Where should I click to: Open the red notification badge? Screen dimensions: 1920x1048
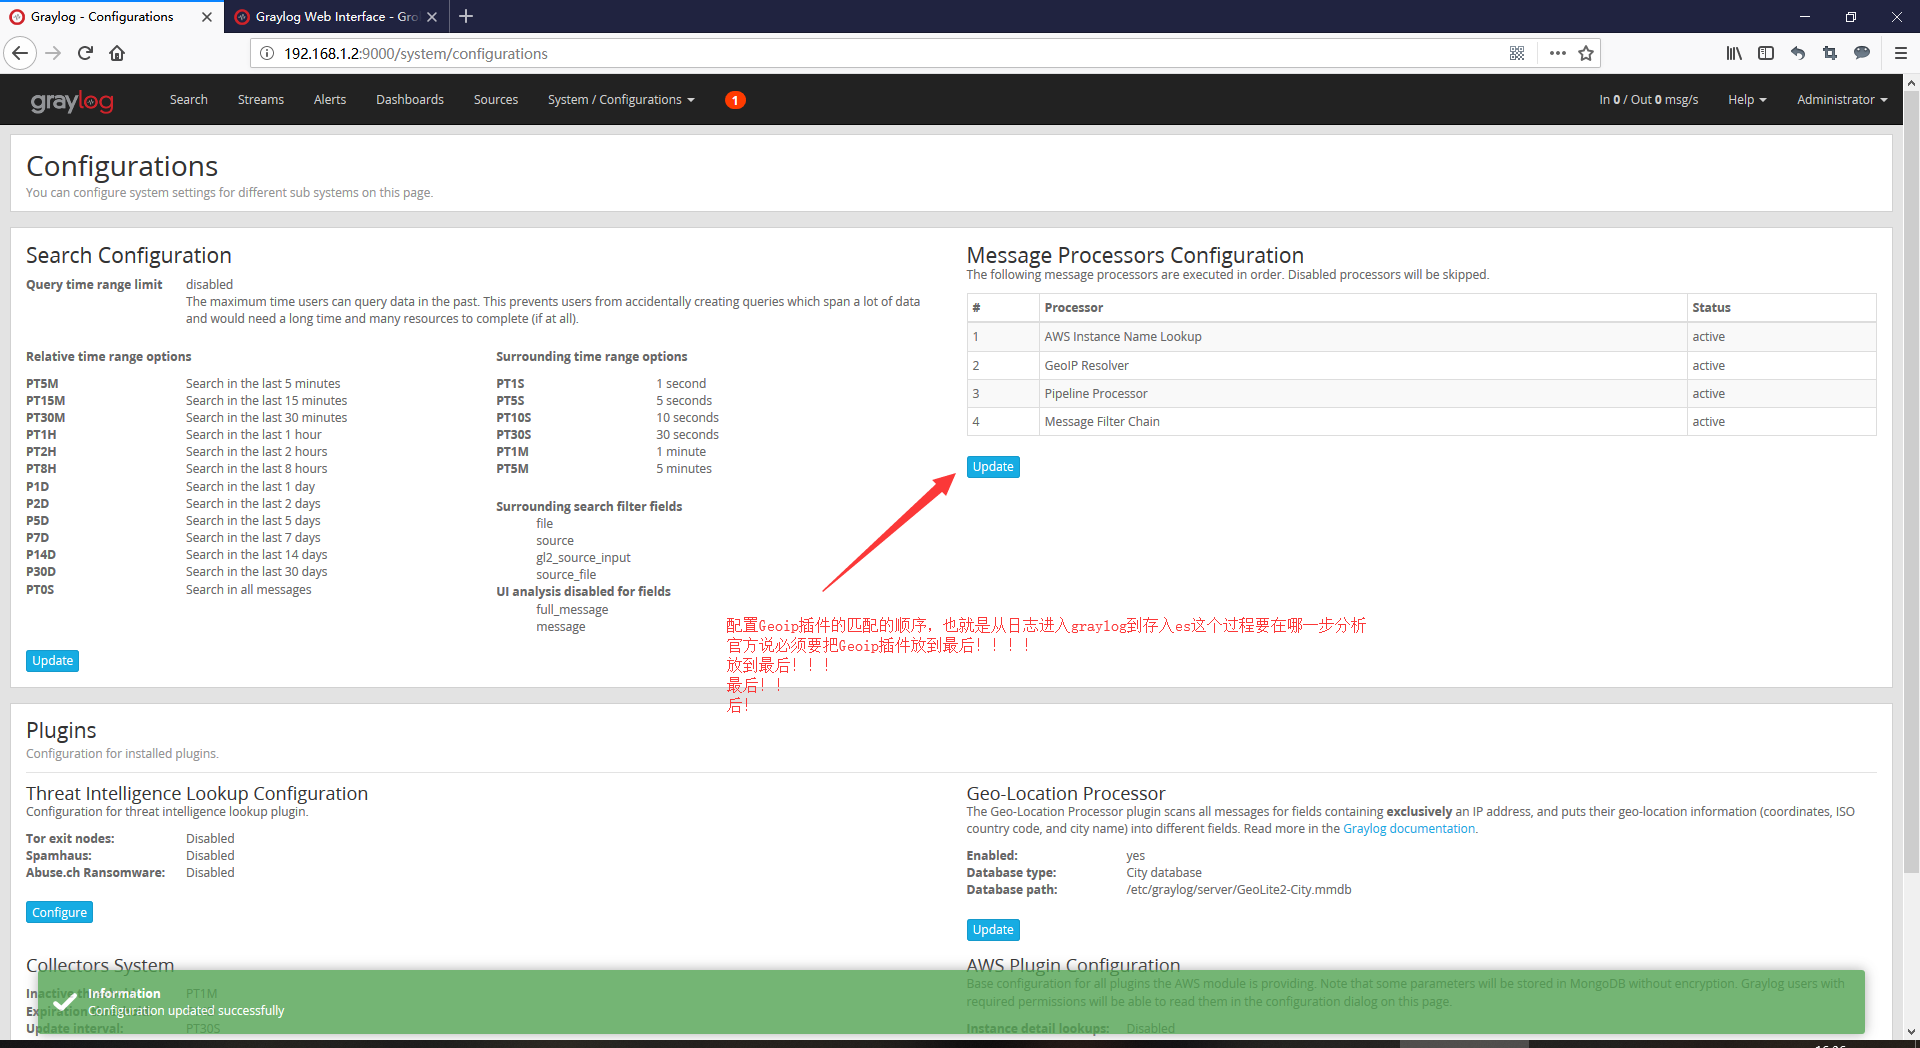pos(735,100)
